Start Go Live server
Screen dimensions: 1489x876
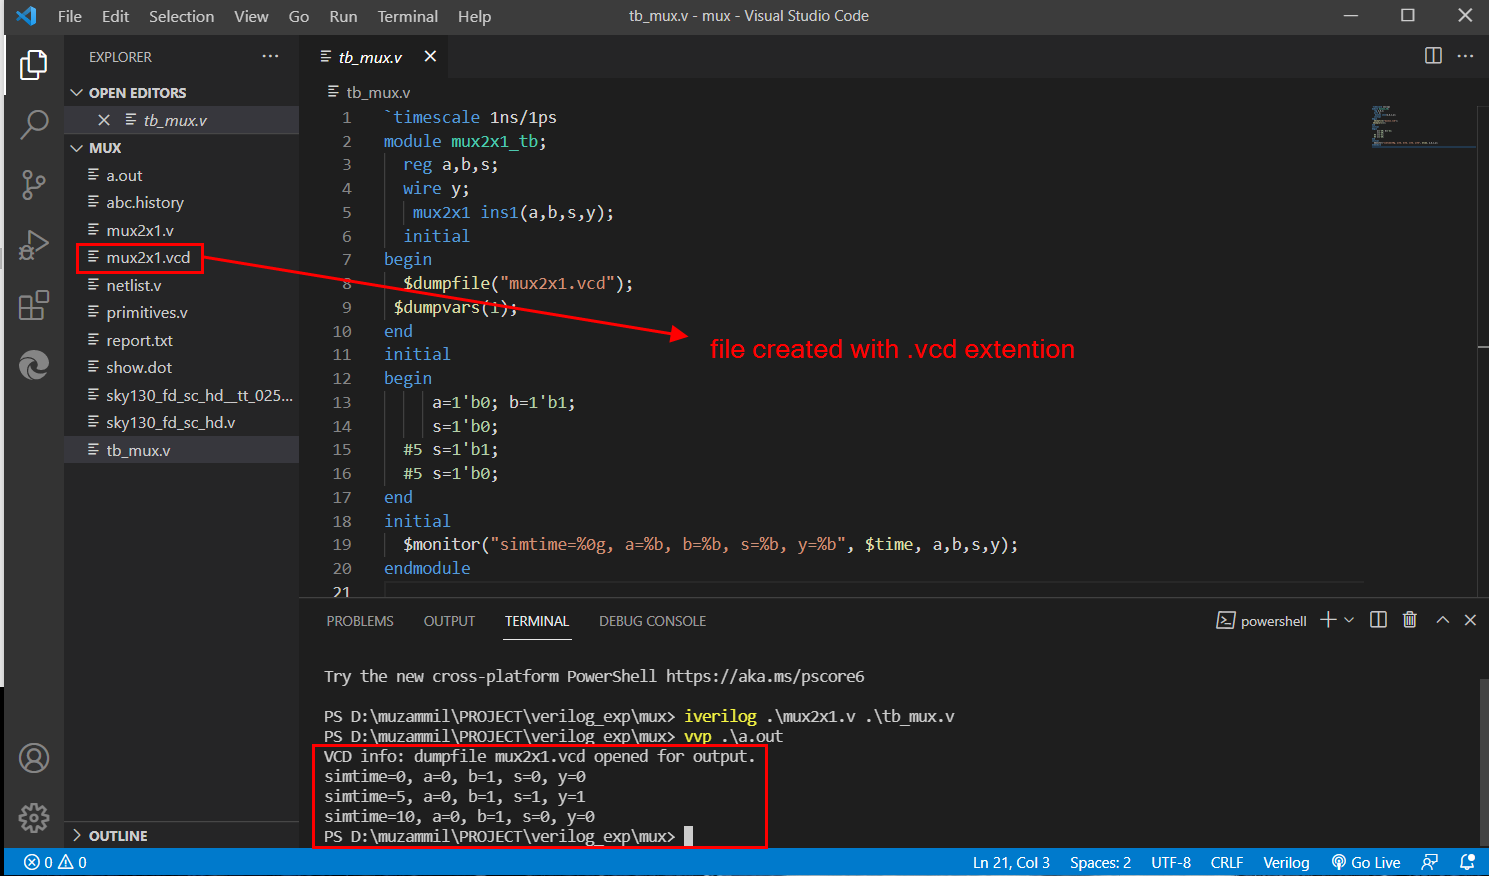click(x=1365, y=862)
